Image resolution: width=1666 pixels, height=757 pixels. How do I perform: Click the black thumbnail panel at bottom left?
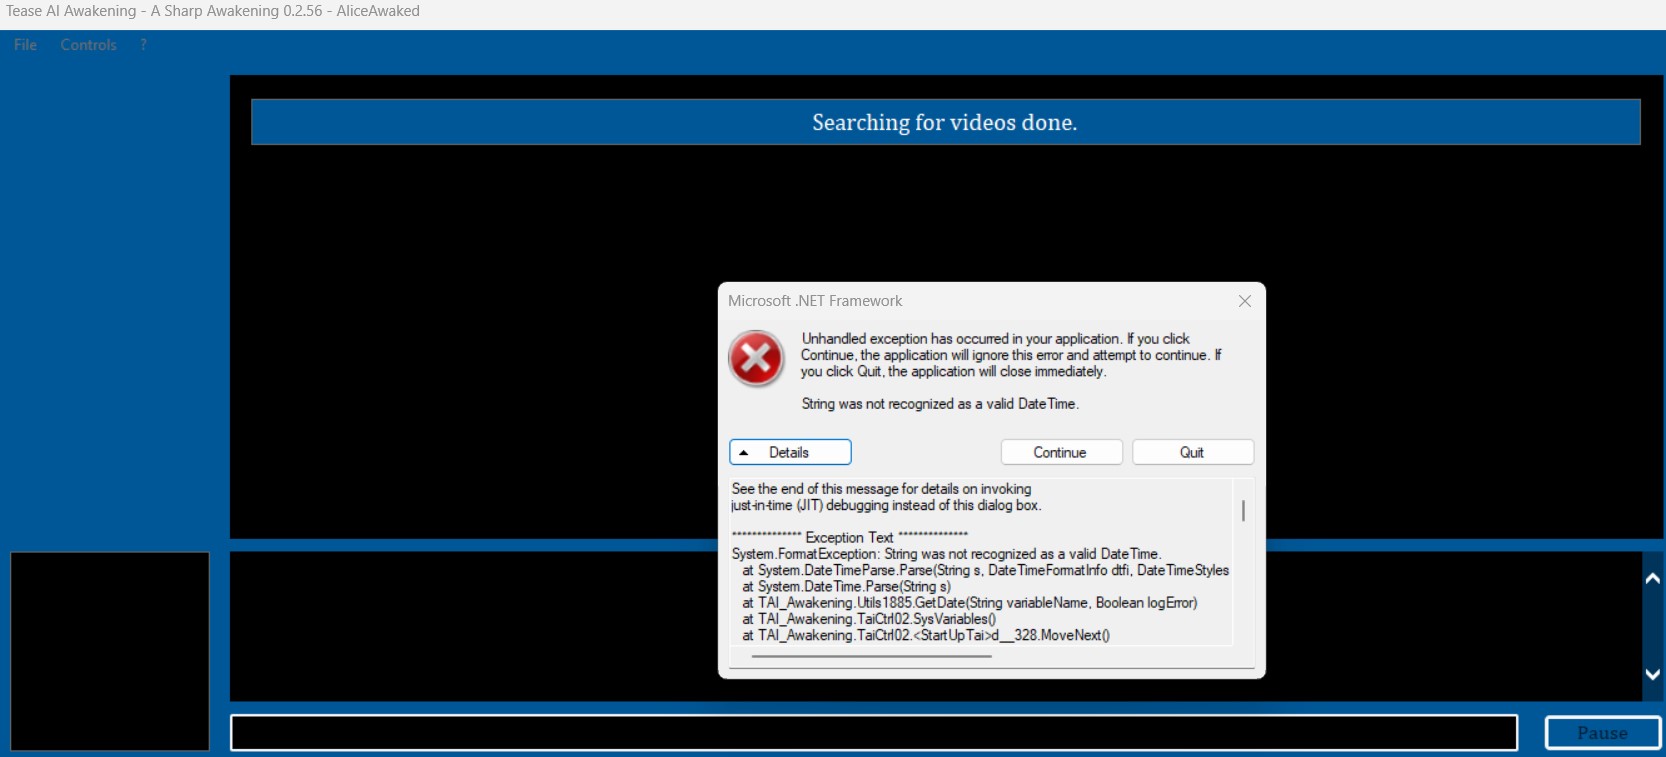110,651
